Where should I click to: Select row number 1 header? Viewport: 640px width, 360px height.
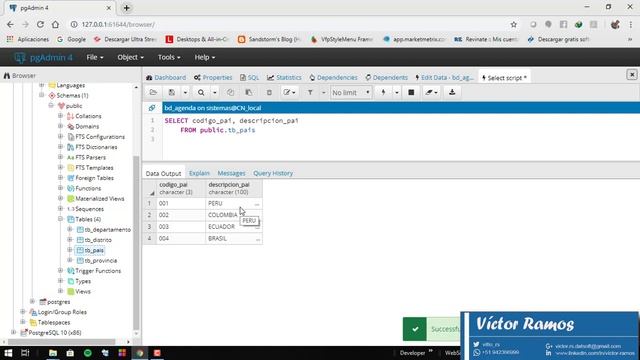pyautogui.click(x=149, y=203)
